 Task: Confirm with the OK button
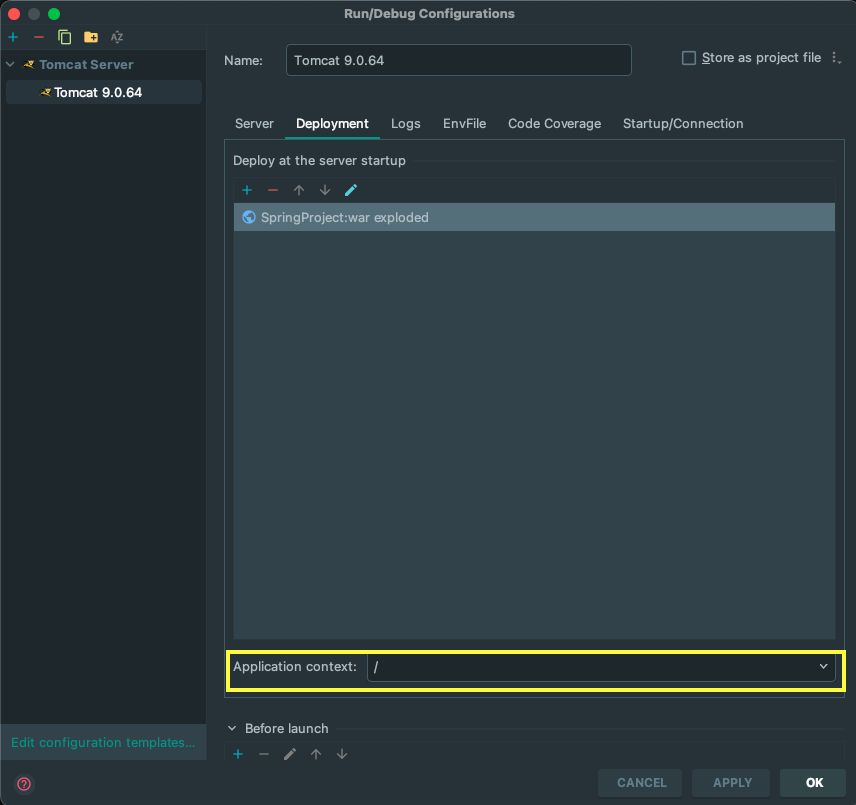tap(813, 783)
